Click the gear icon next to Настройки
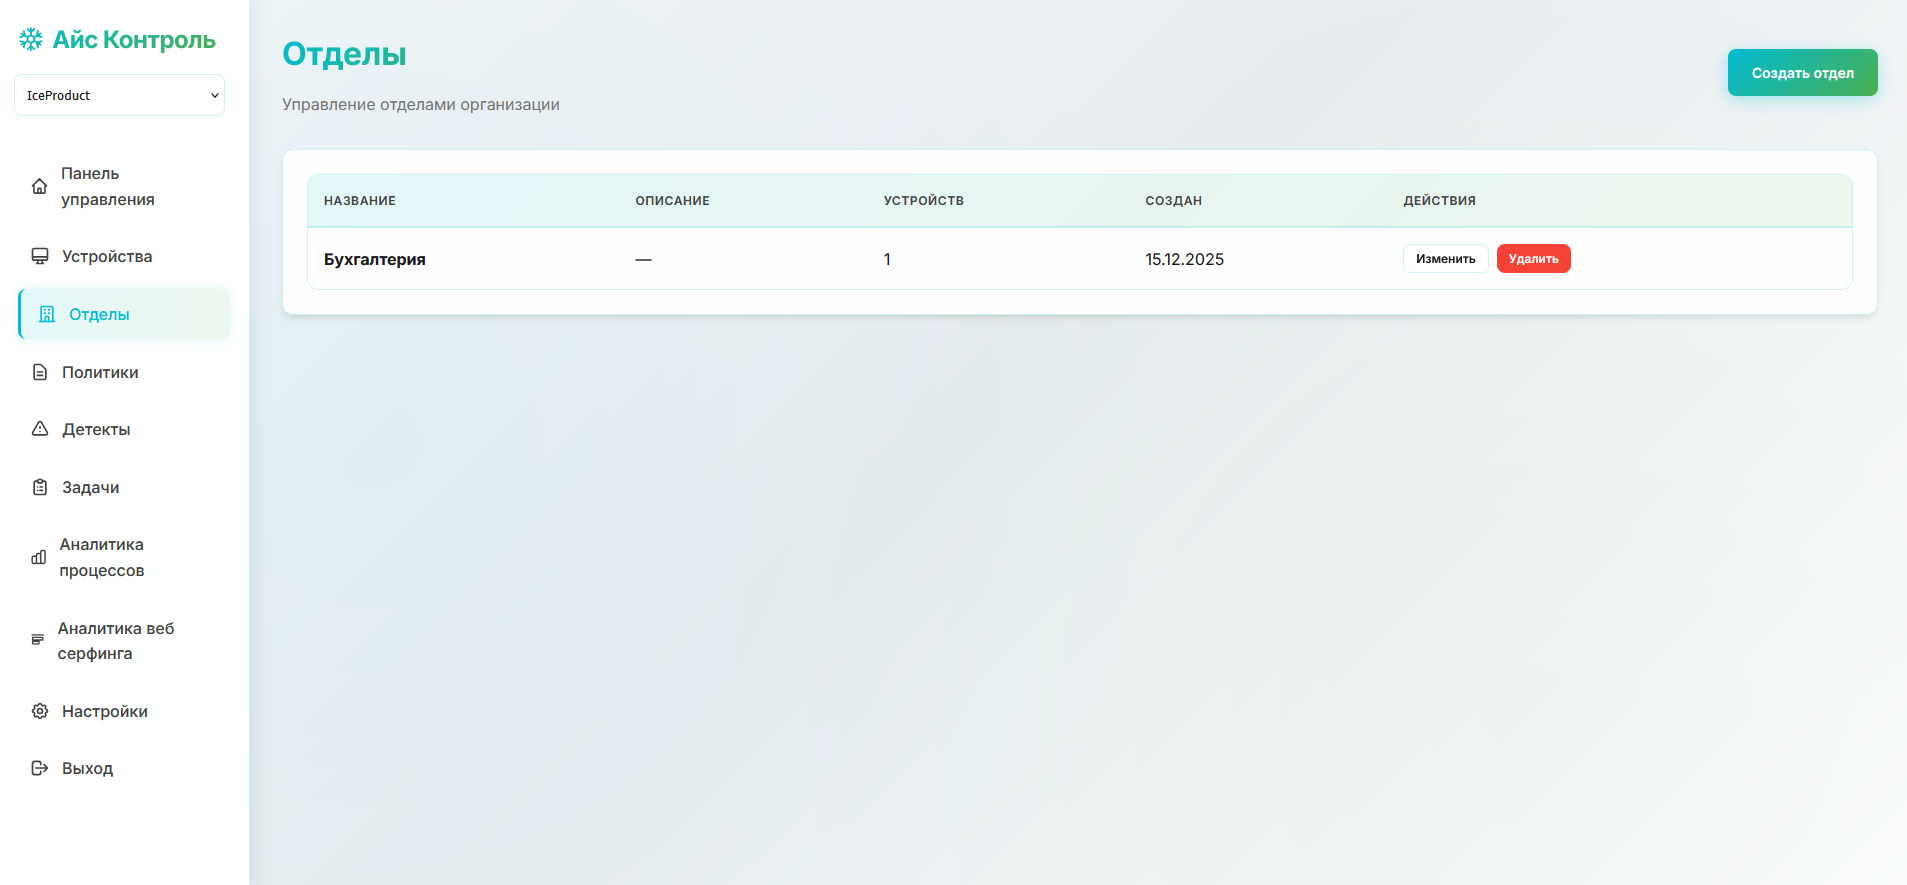Image resolution: width=1907 pixels, height=885 pixels. click(x=40, y=711)
